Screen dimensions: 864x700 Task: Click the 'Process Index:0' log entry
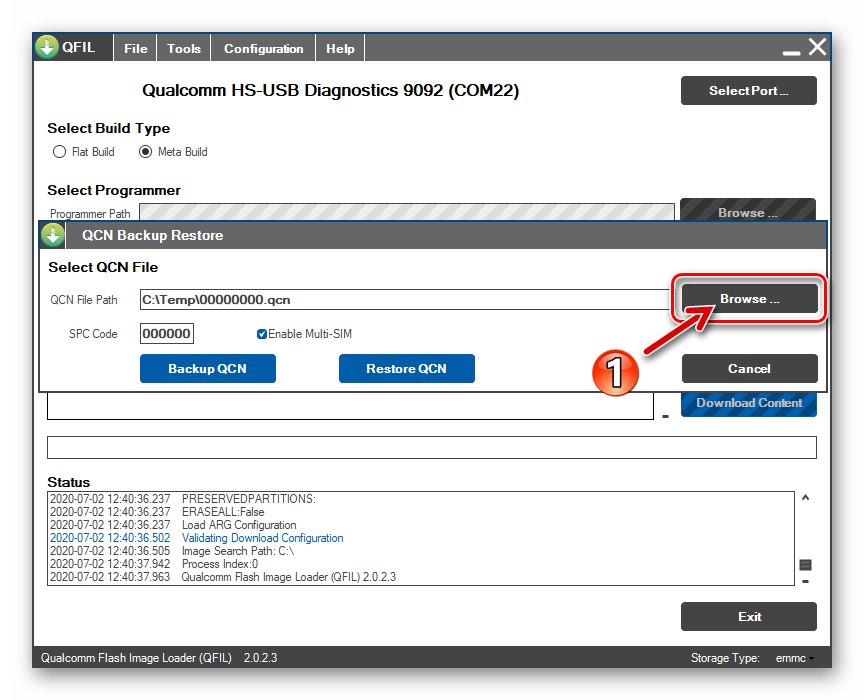pos(220,564)
